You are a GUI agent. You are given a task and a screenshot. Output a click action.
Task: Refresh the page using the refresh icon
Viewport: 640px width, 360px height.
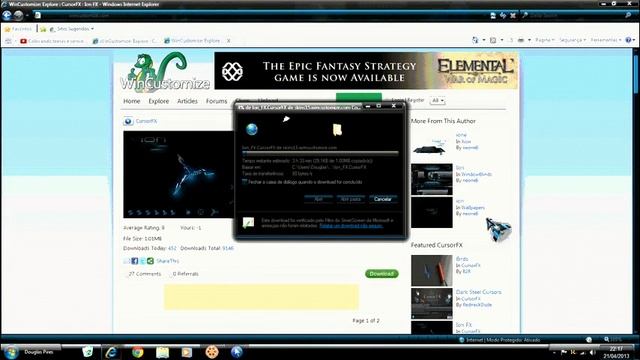503,16
